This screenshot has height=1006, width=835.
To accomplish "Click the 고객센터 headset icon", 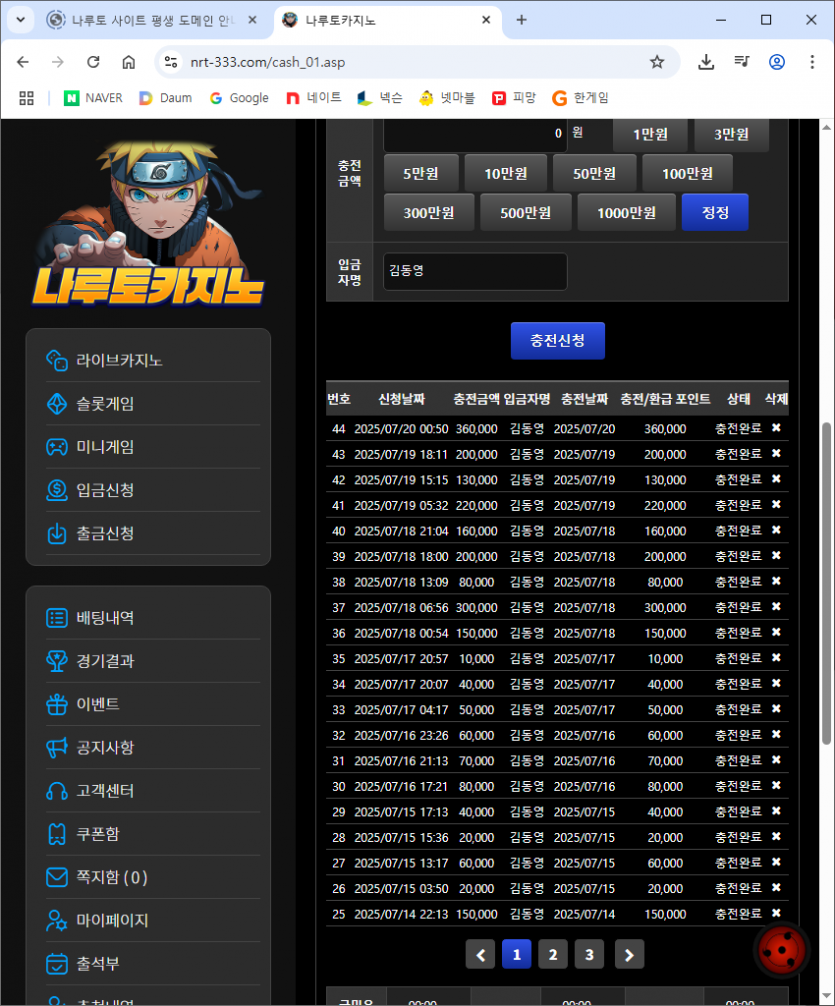I will 56,790.
